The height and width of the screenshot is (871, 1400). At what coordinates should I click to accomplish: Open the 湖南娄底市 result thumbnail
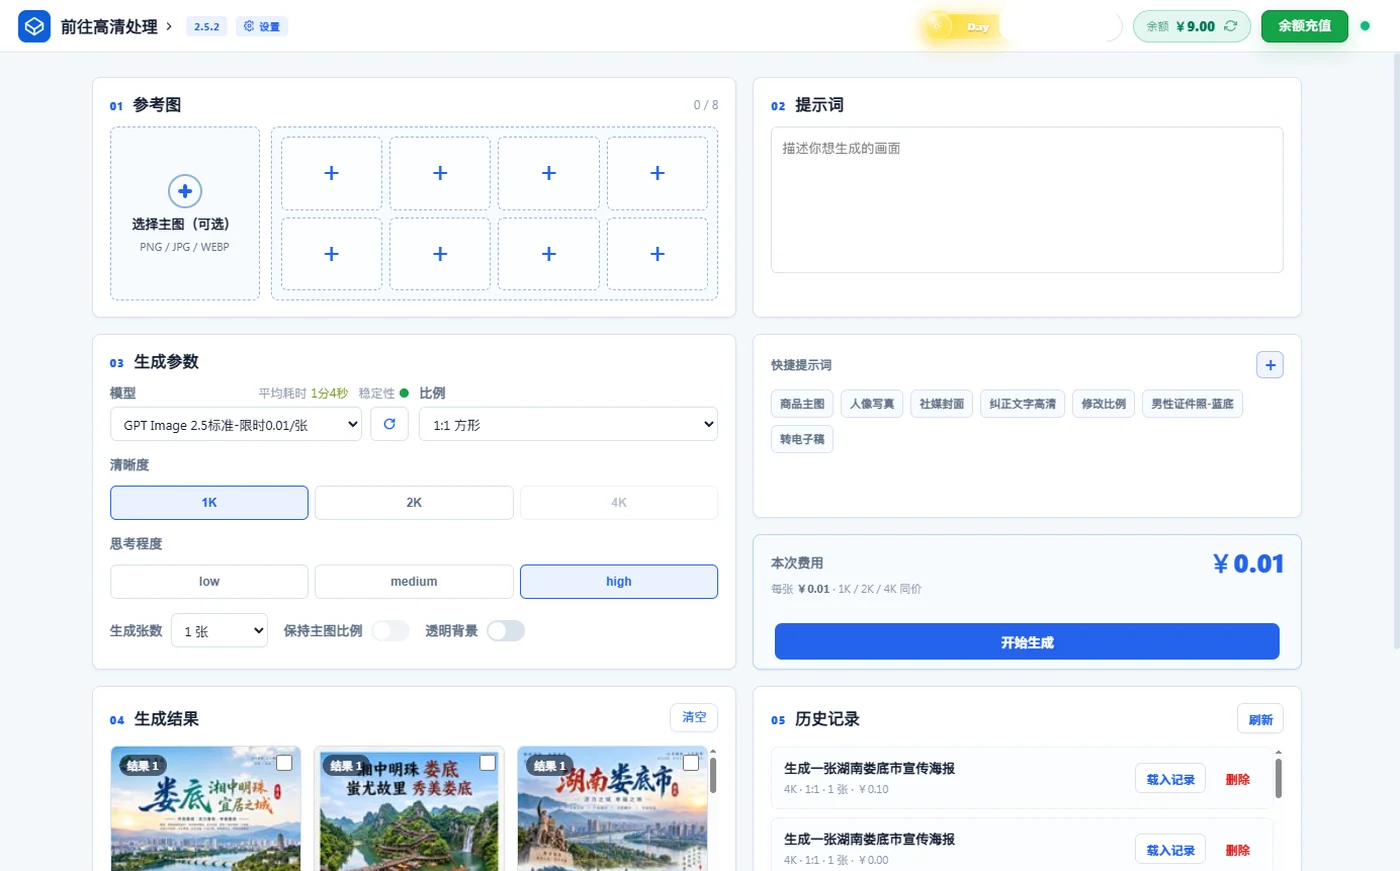(612, 810)
